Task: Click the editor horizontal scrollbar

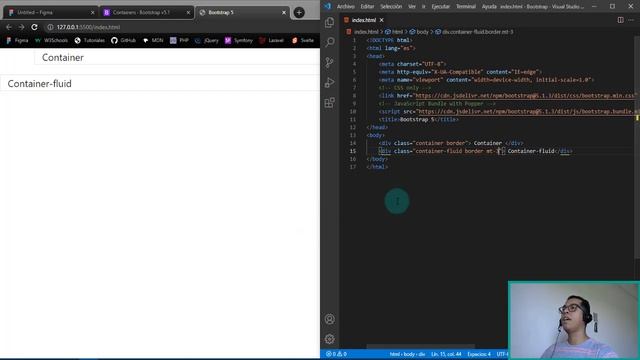Action: click(x=420, y=347)
